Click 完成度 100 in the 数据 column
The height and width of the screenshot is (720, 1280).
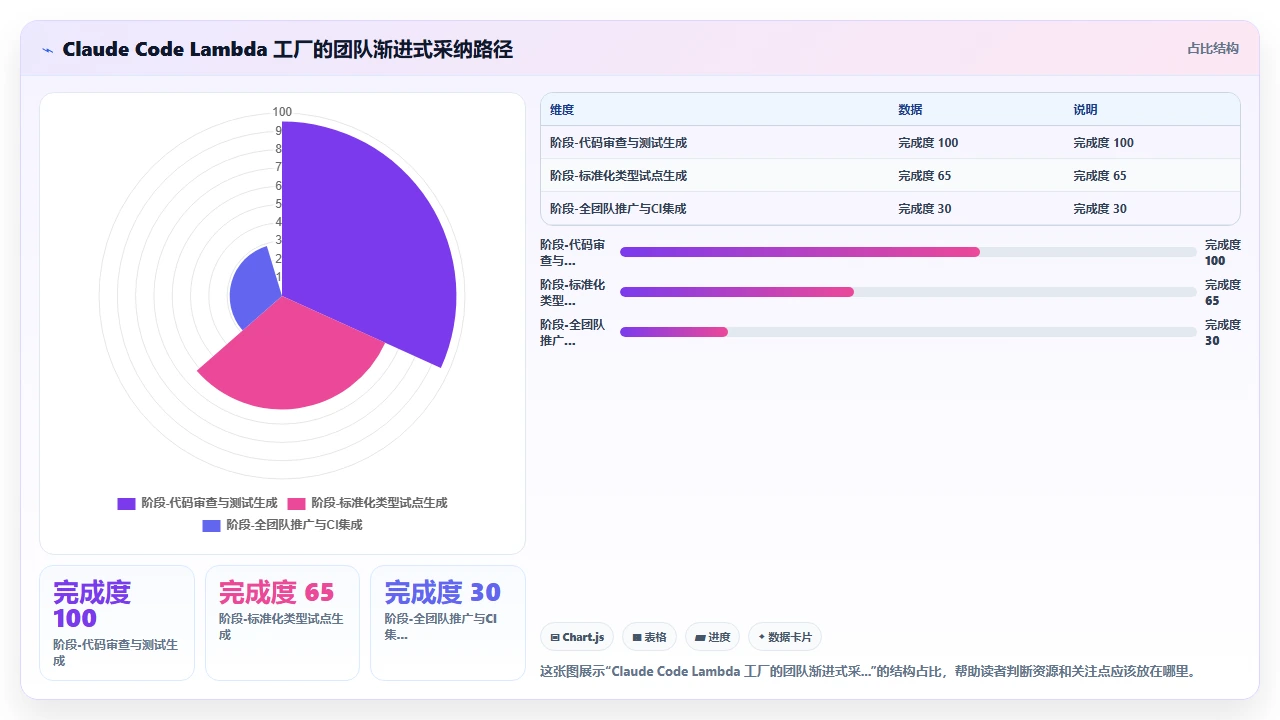(x=928, y=143)
